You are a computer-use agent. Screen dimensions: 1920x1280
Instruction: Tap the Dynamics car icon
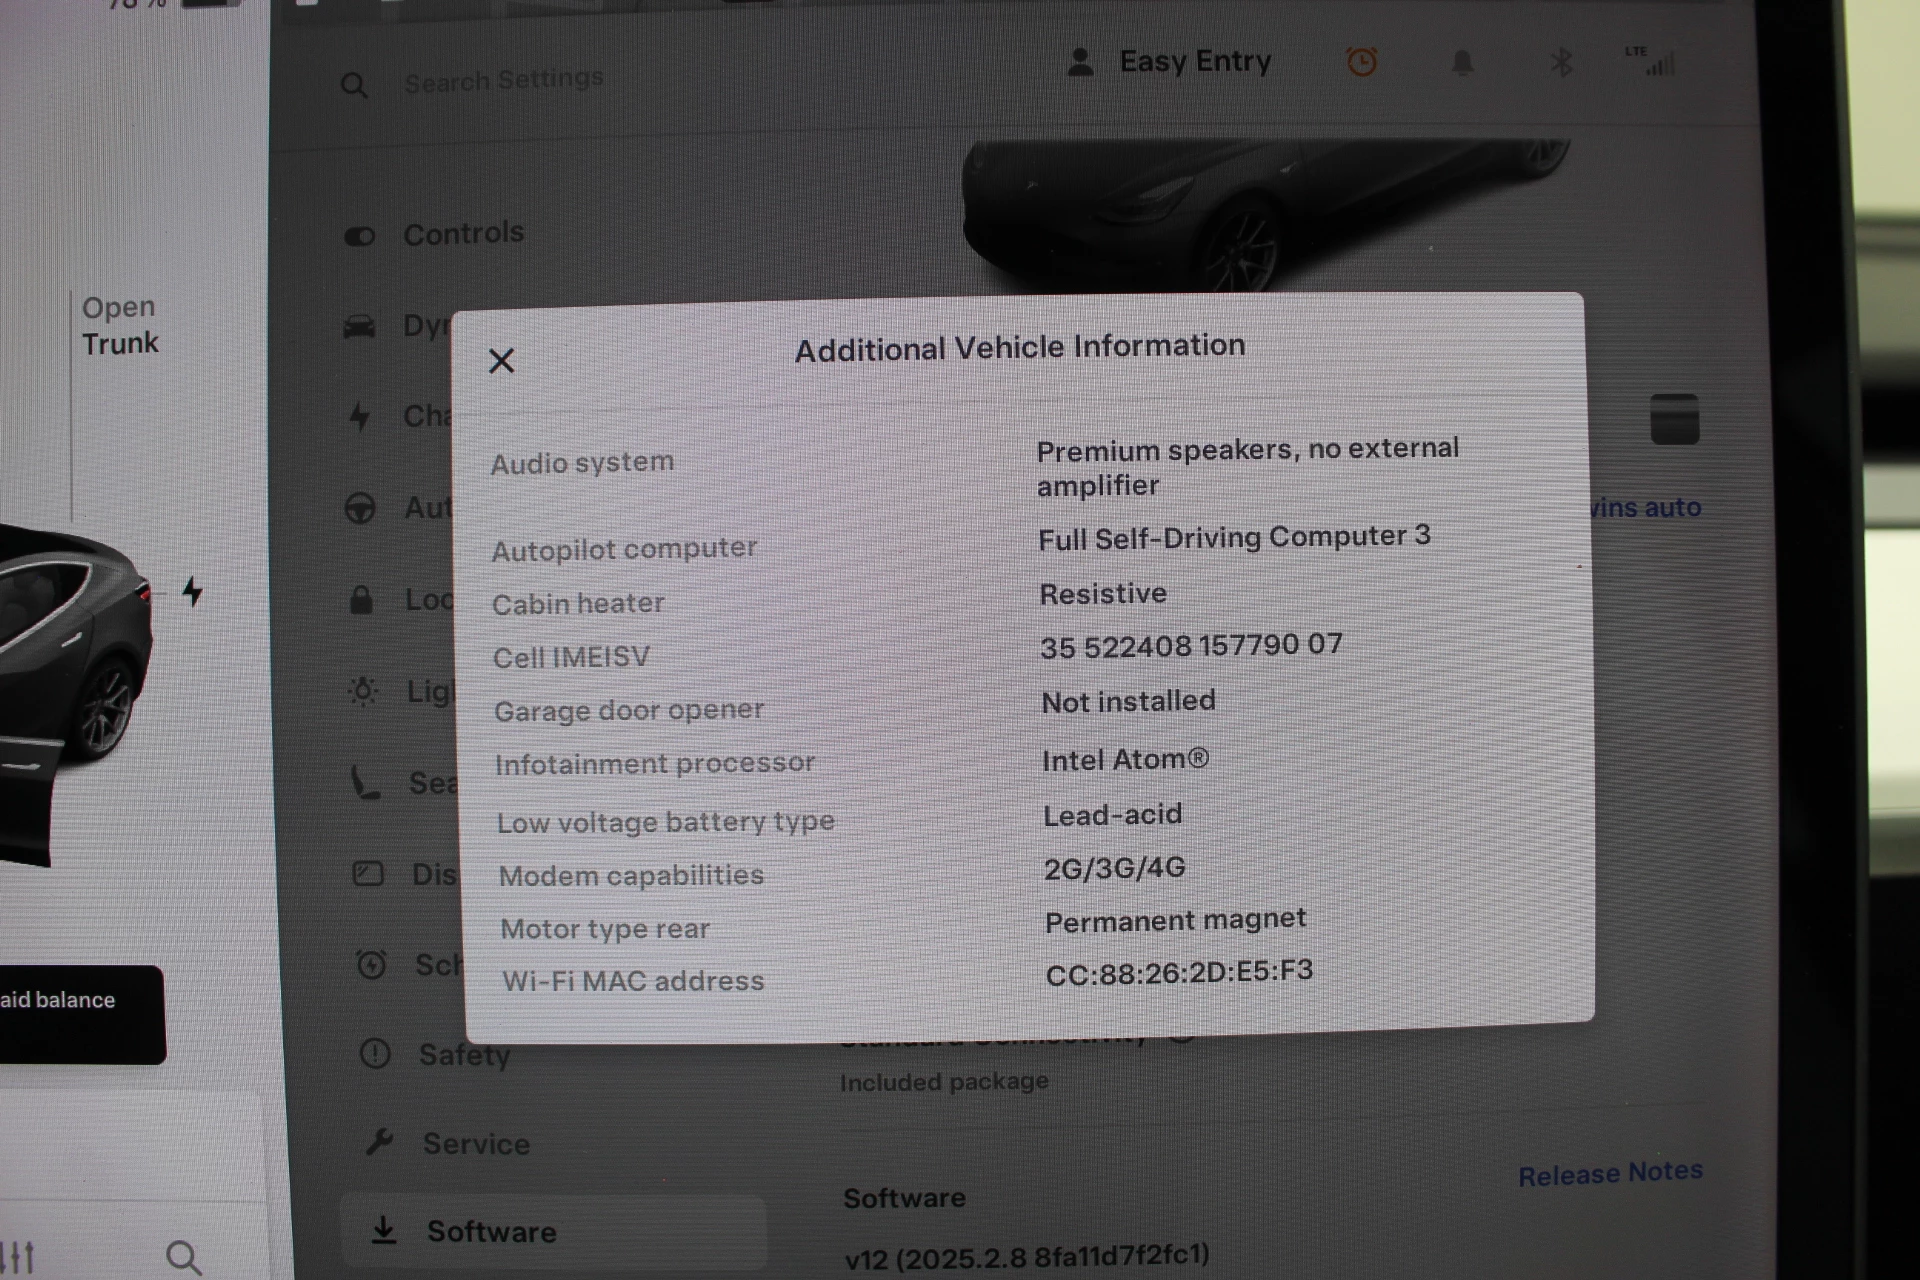coord(359,327)
